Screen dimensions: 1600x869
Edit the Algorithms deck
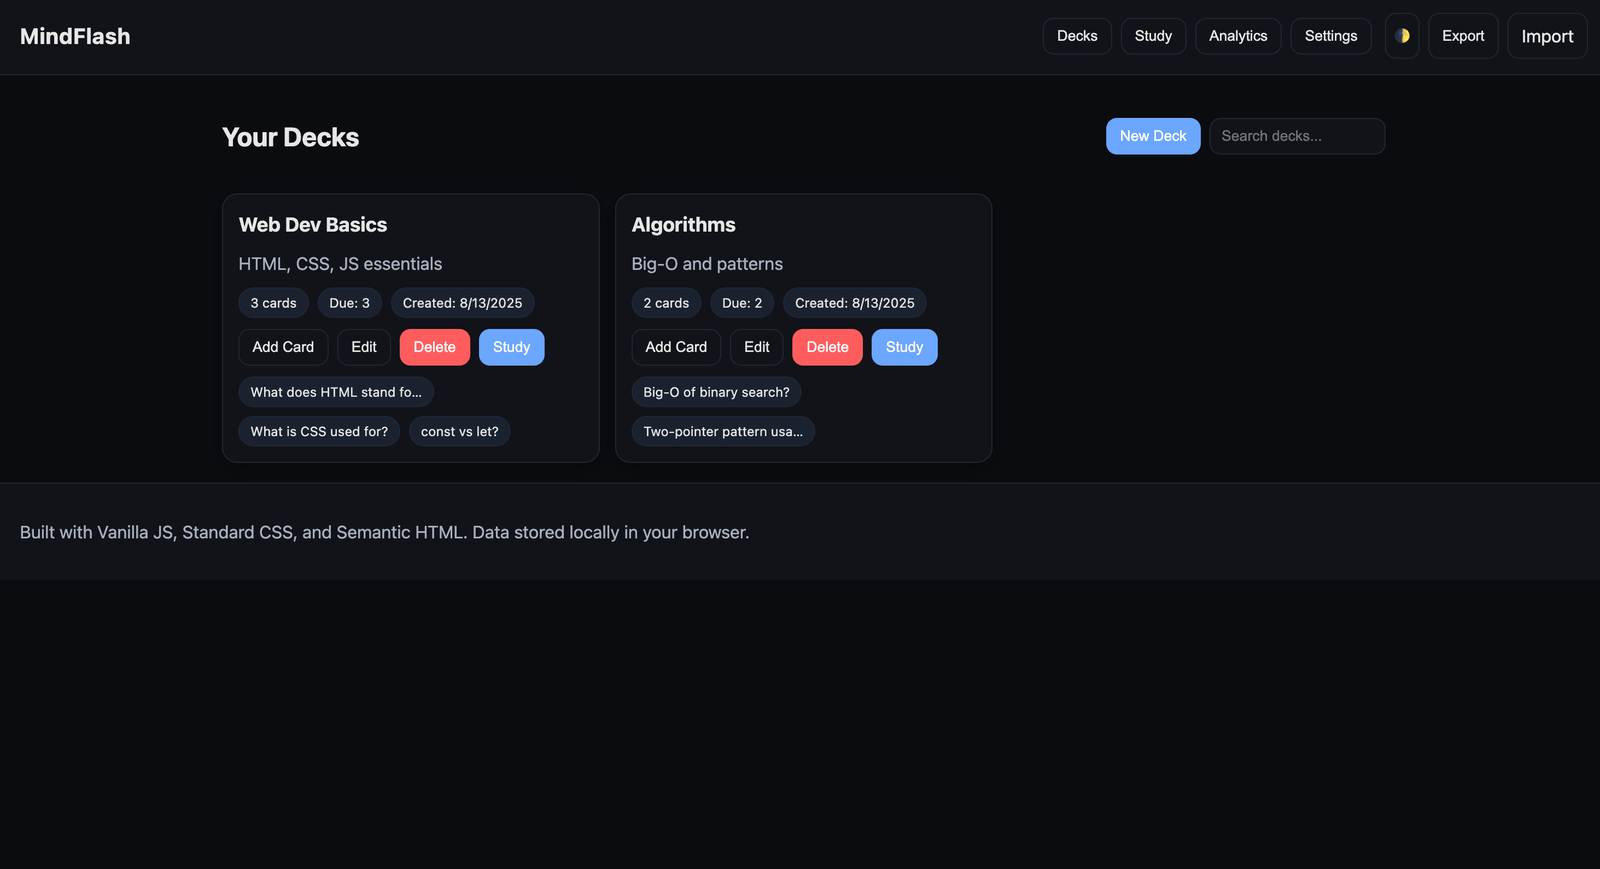(x=757, y=347)
